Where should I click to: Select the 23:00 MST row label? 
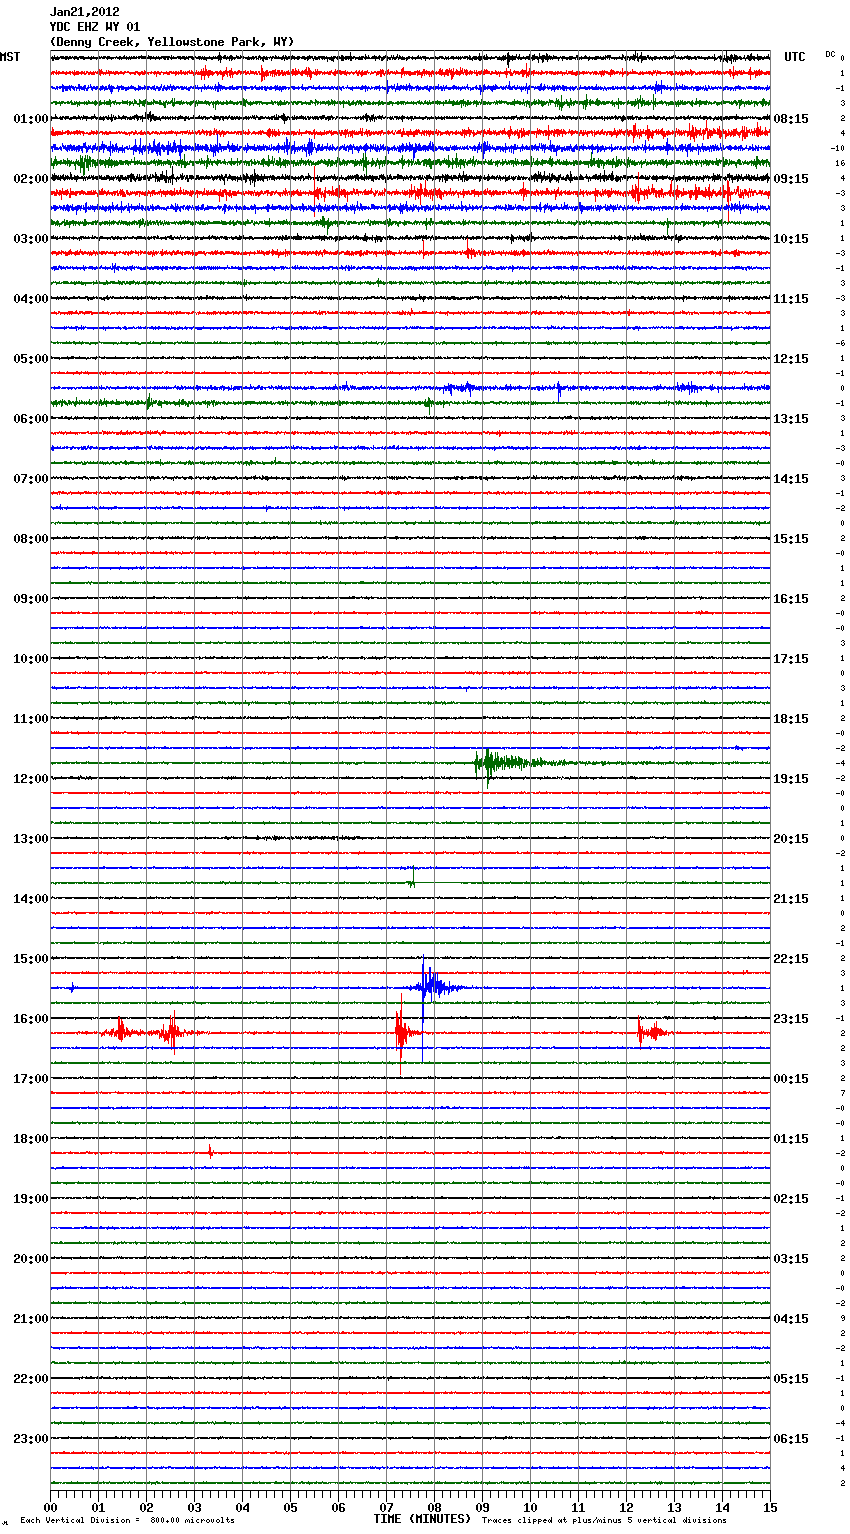(31, 1439)
